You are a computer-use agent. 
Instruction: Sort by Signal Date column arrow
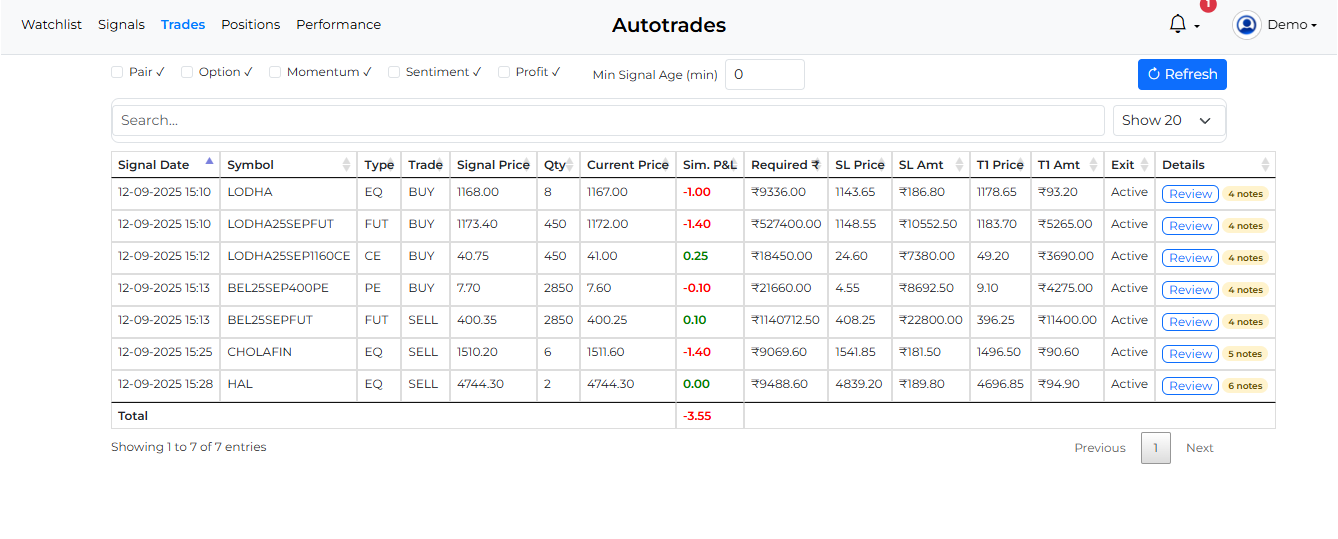[x=209, y=160]
